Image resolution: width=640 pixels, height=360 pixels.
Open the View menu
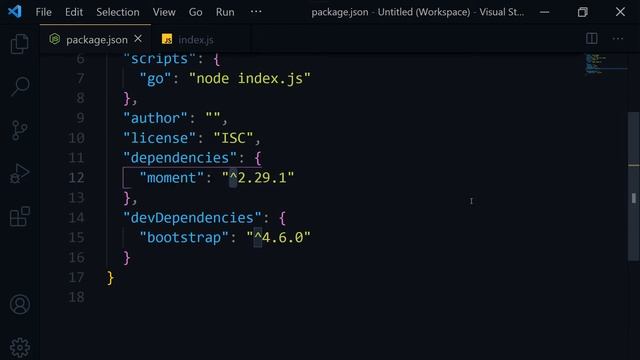coord(164,12)
